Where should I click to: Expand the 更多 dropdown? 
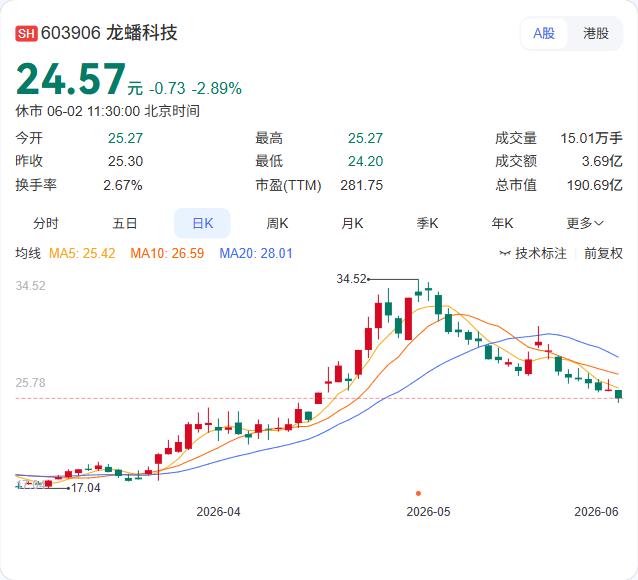585,223
